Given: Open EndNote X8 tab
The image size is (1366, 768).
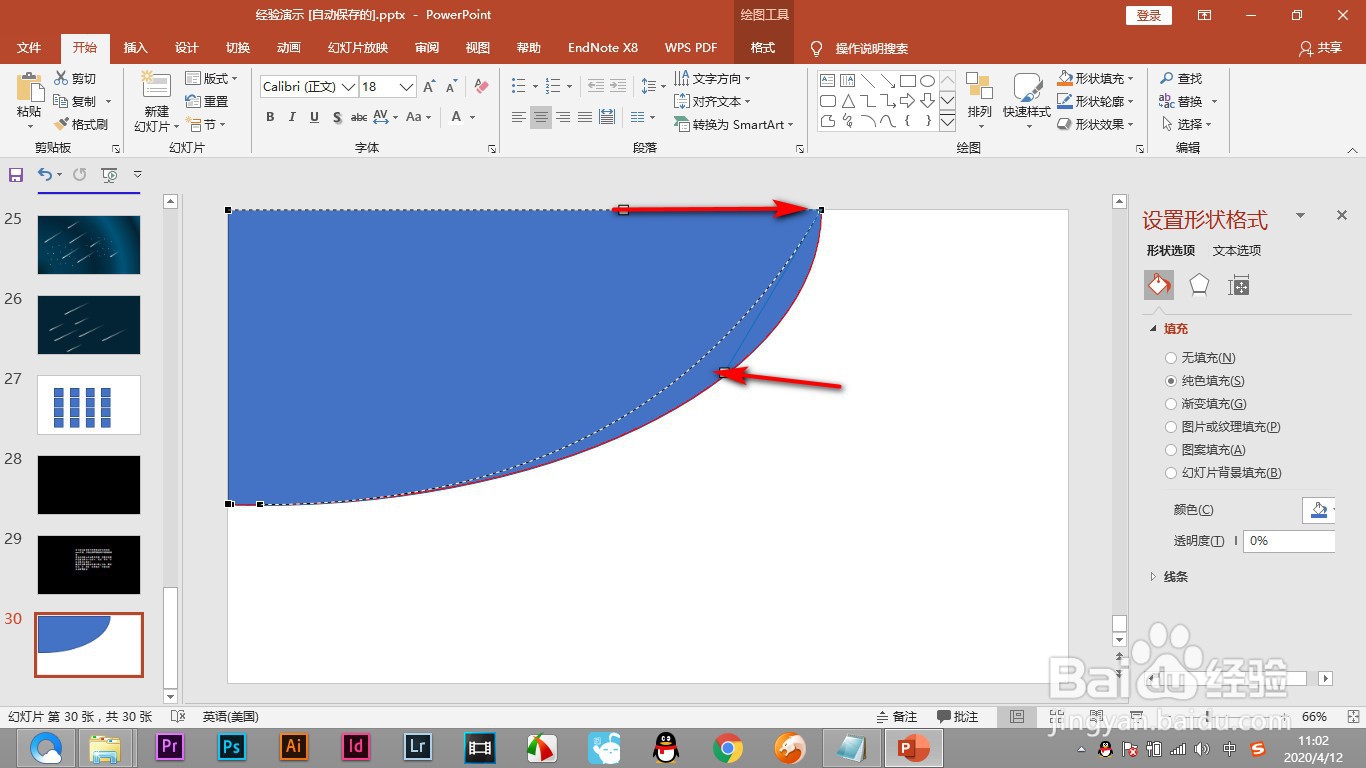Looking at the screenshot, I should click(603, 48).
